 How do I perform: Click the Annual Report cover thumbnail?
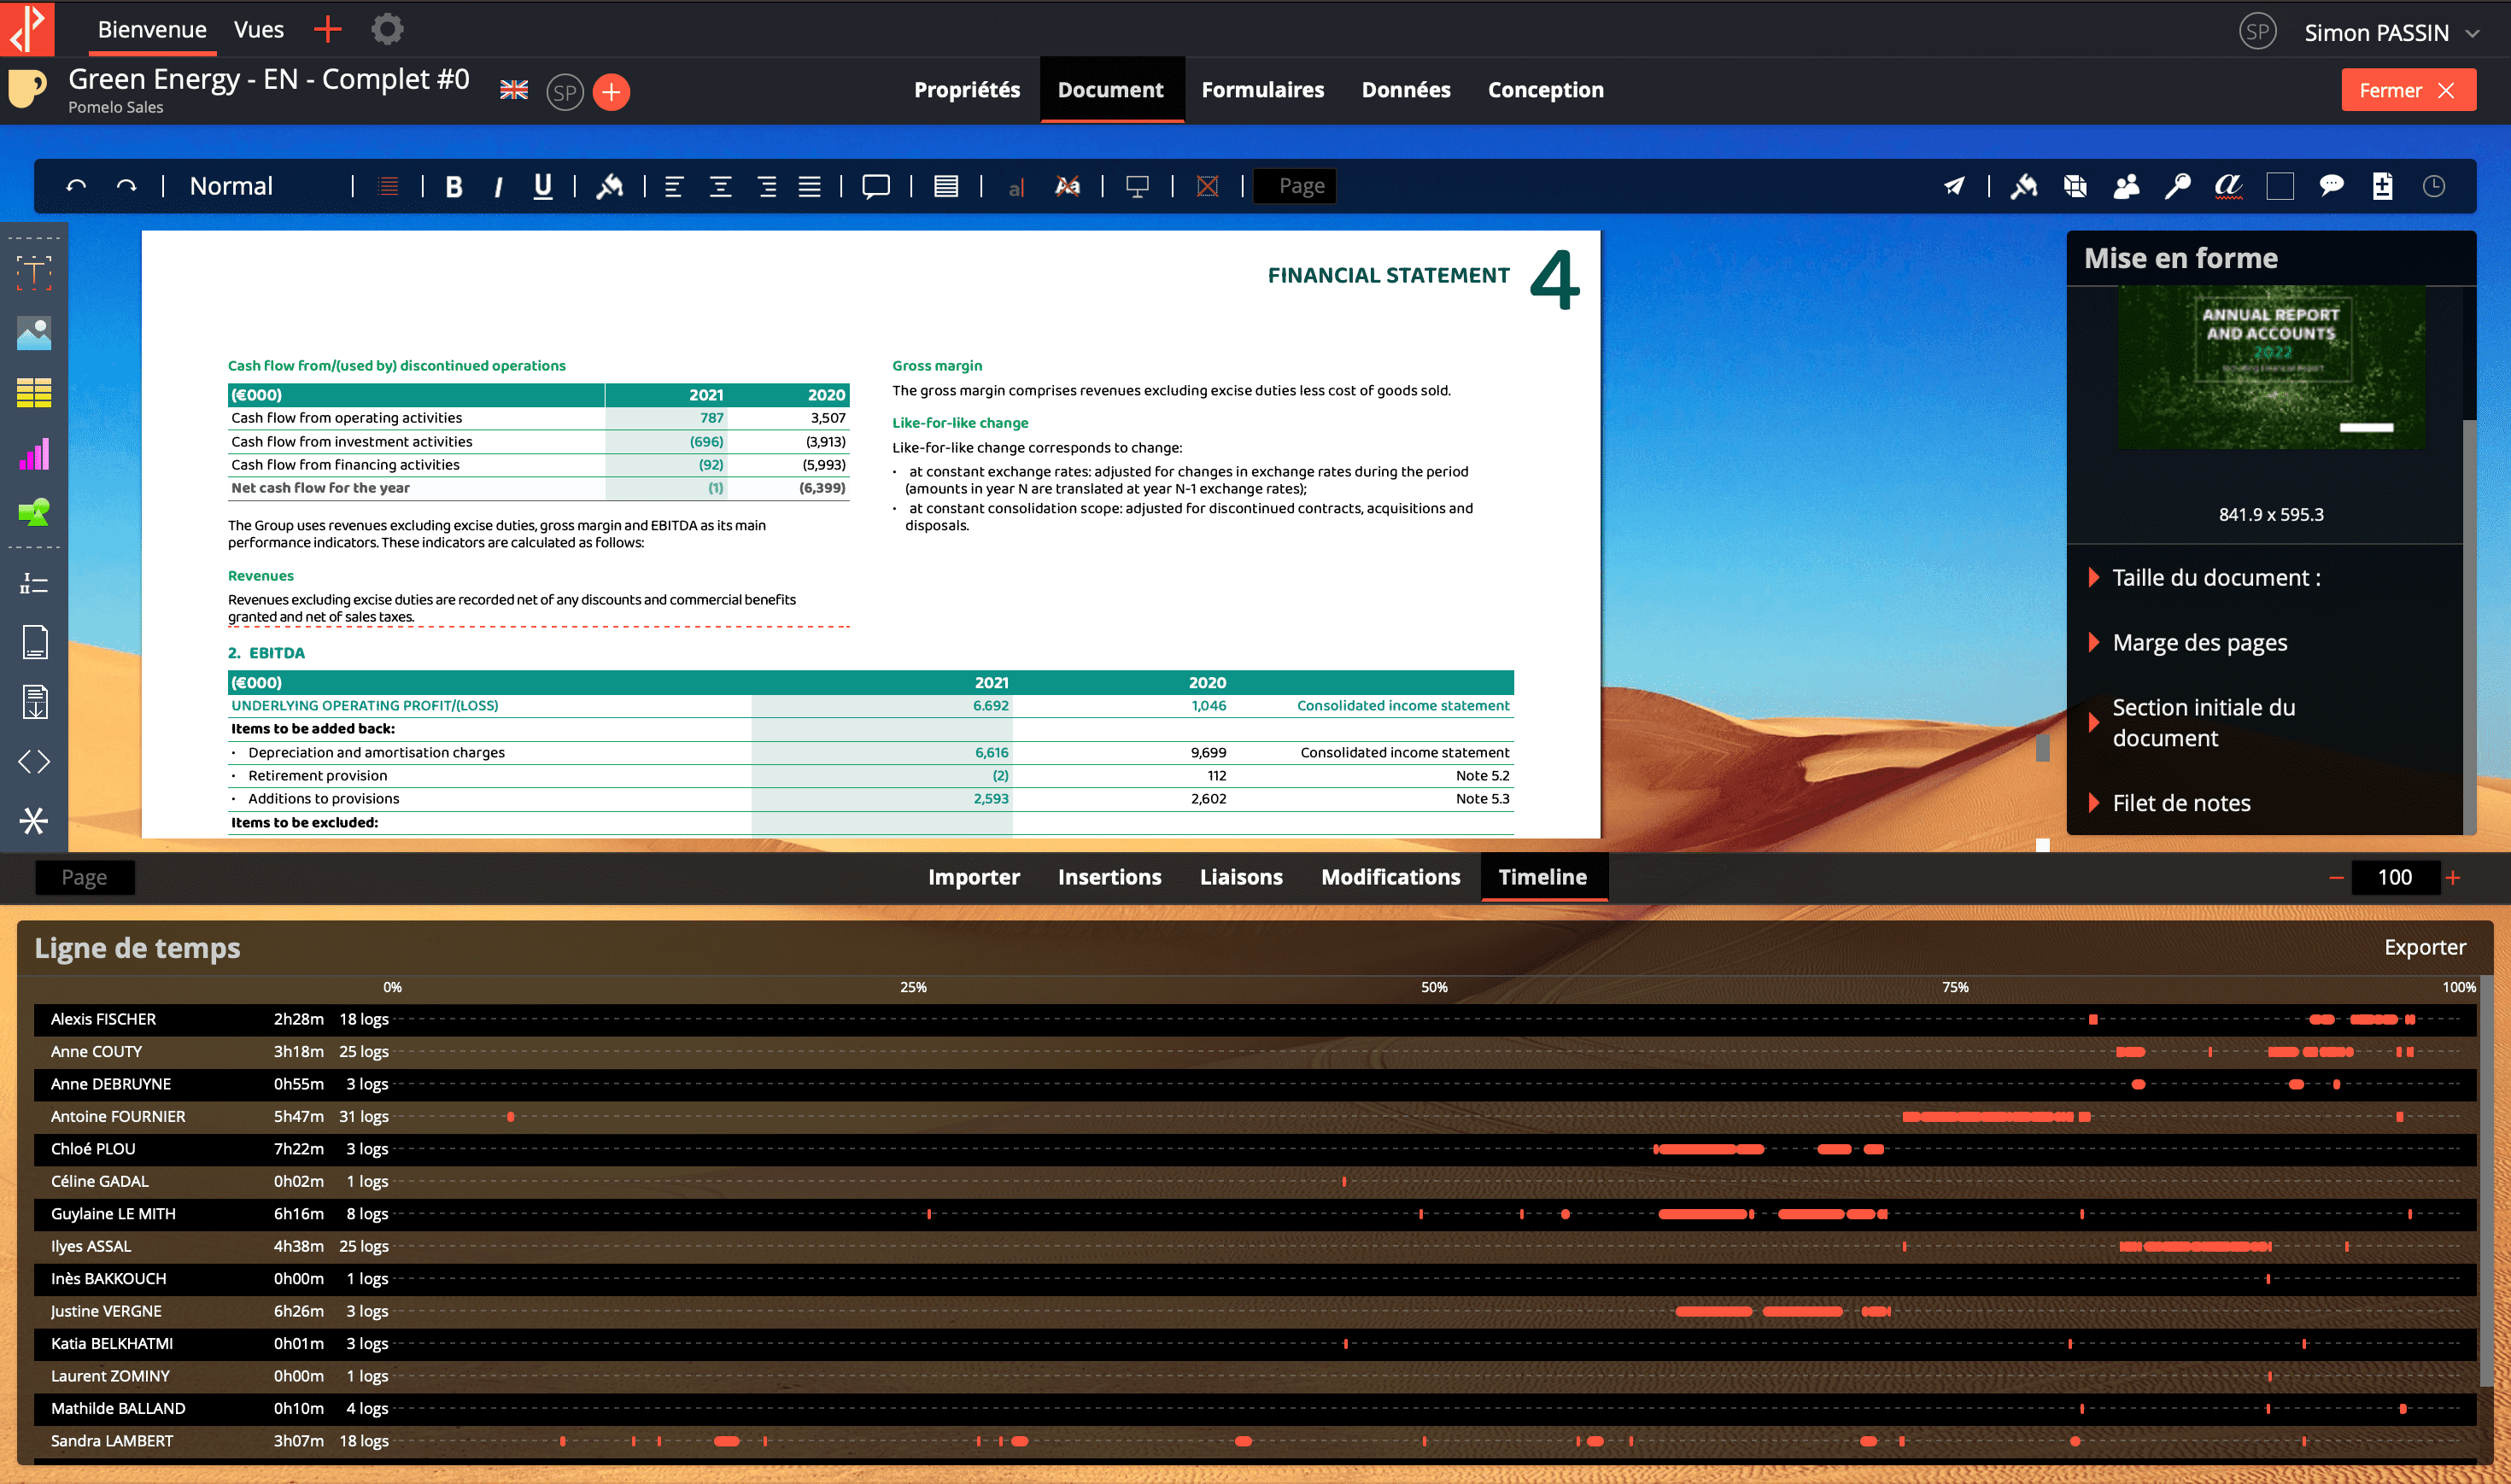pos(2270,367)
